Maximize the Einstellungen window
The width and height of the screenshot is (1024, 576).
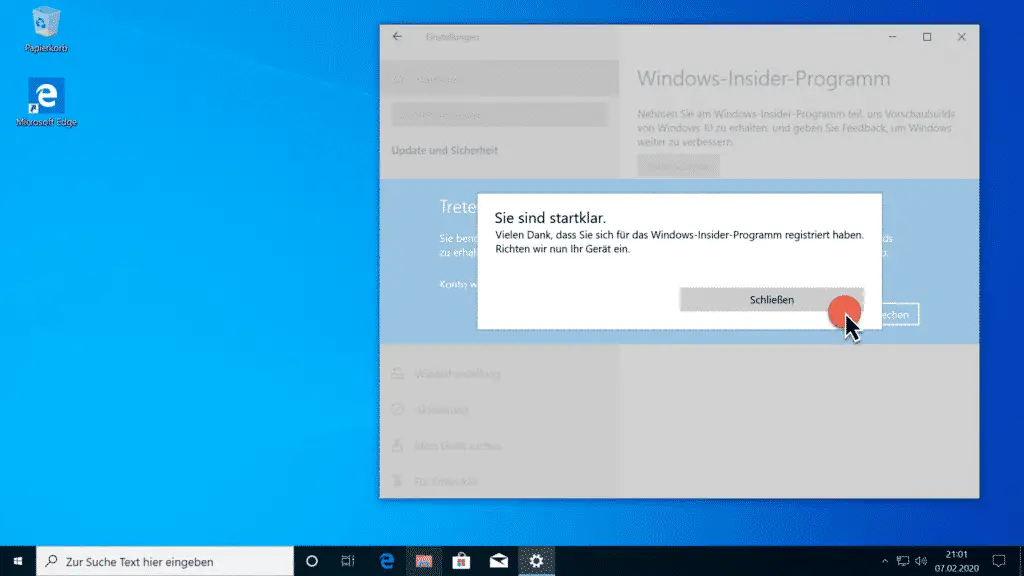point(927,37)
